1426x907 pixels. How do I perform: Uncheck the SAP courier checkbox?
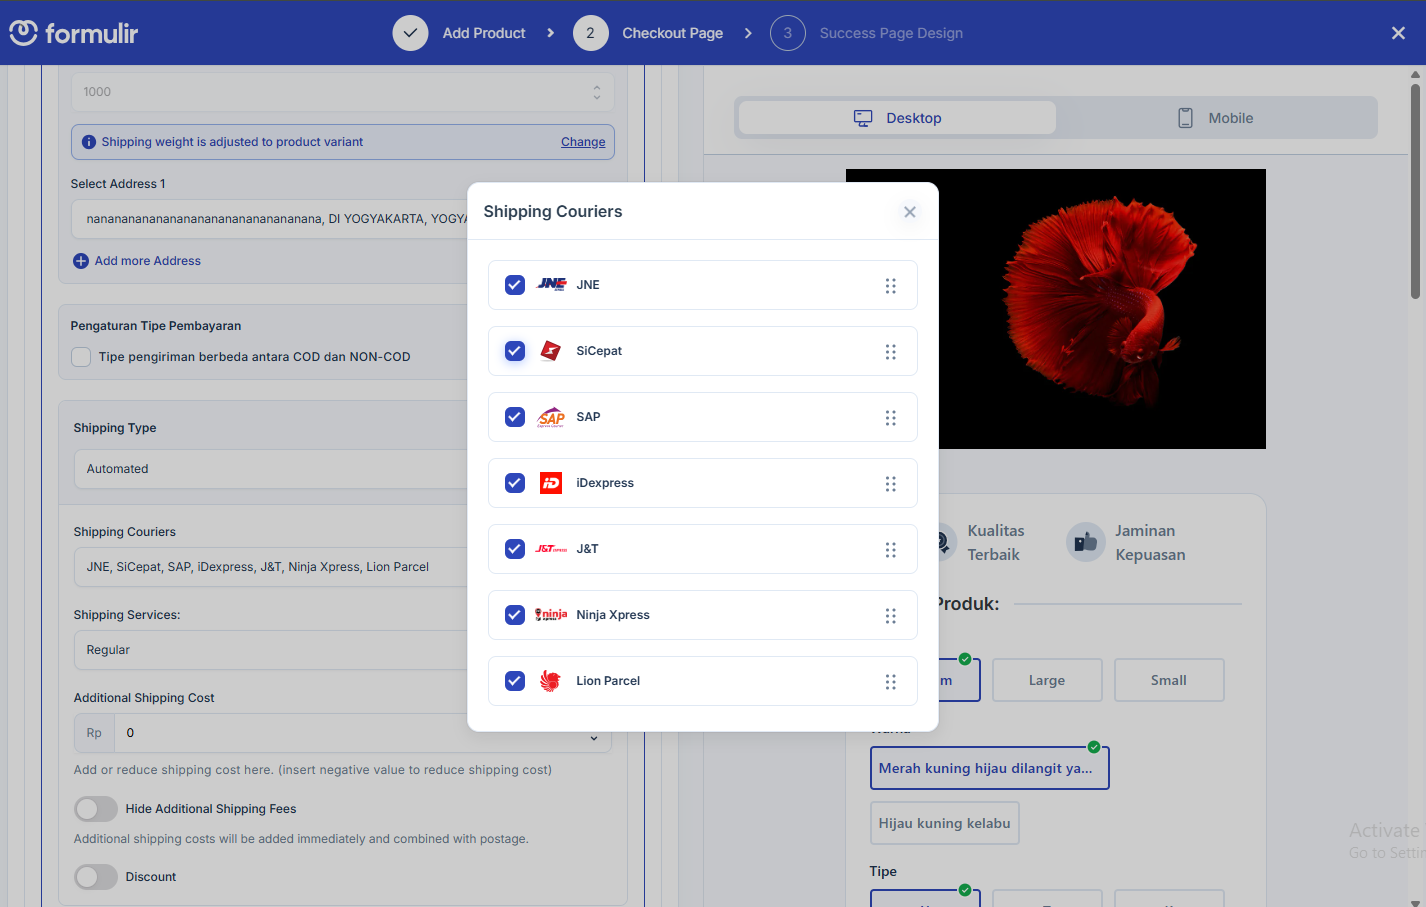pos(515,417)
